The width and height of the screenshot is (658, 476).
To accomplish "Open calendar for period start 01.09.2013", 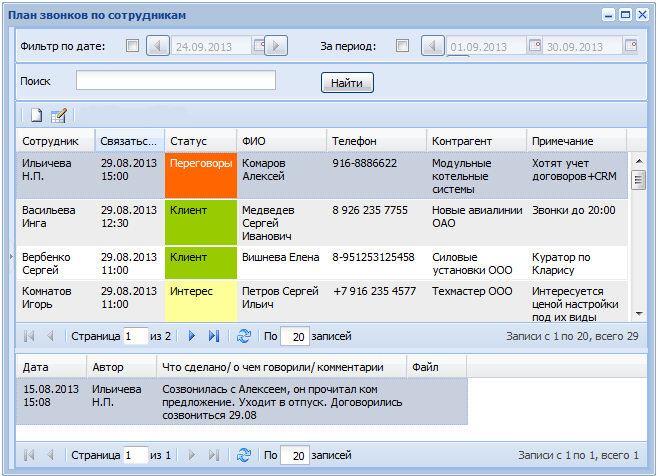I will tap(534, 46).
